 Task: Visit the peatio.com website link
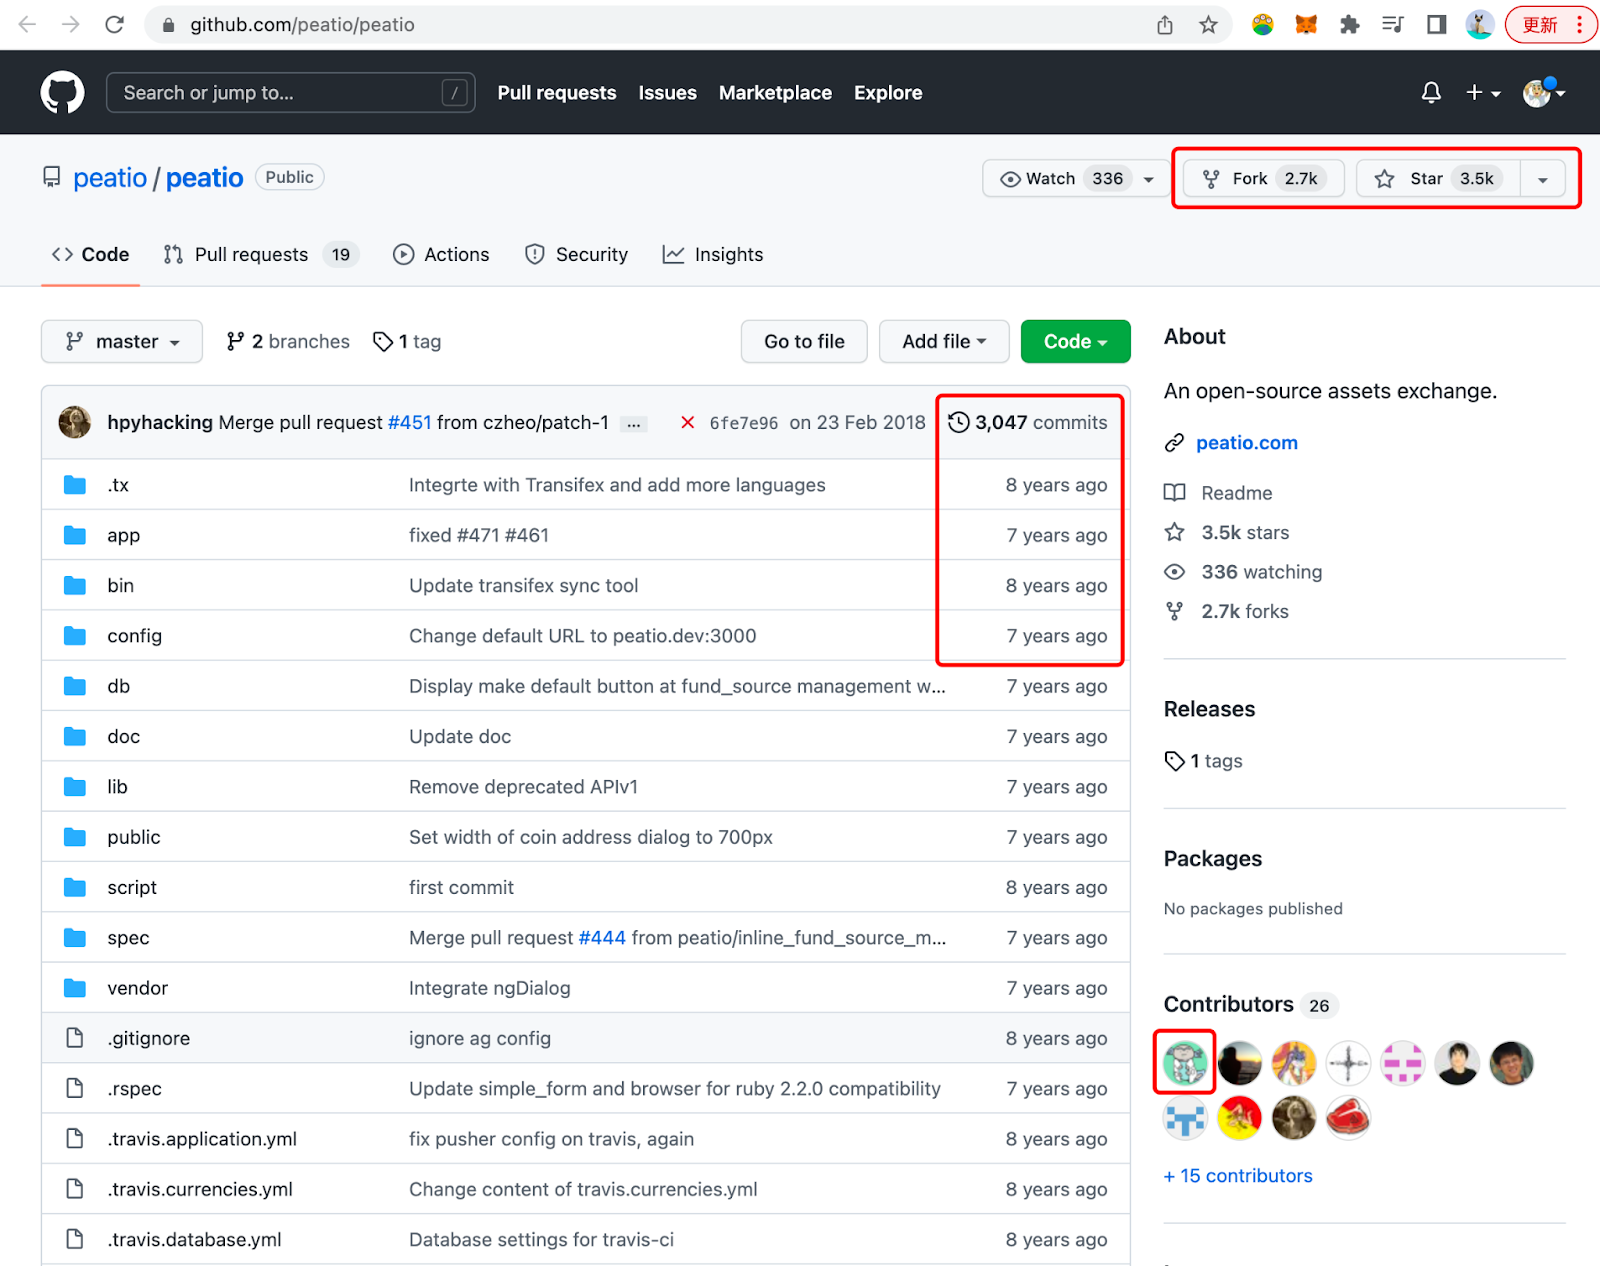pos(1246,443)
